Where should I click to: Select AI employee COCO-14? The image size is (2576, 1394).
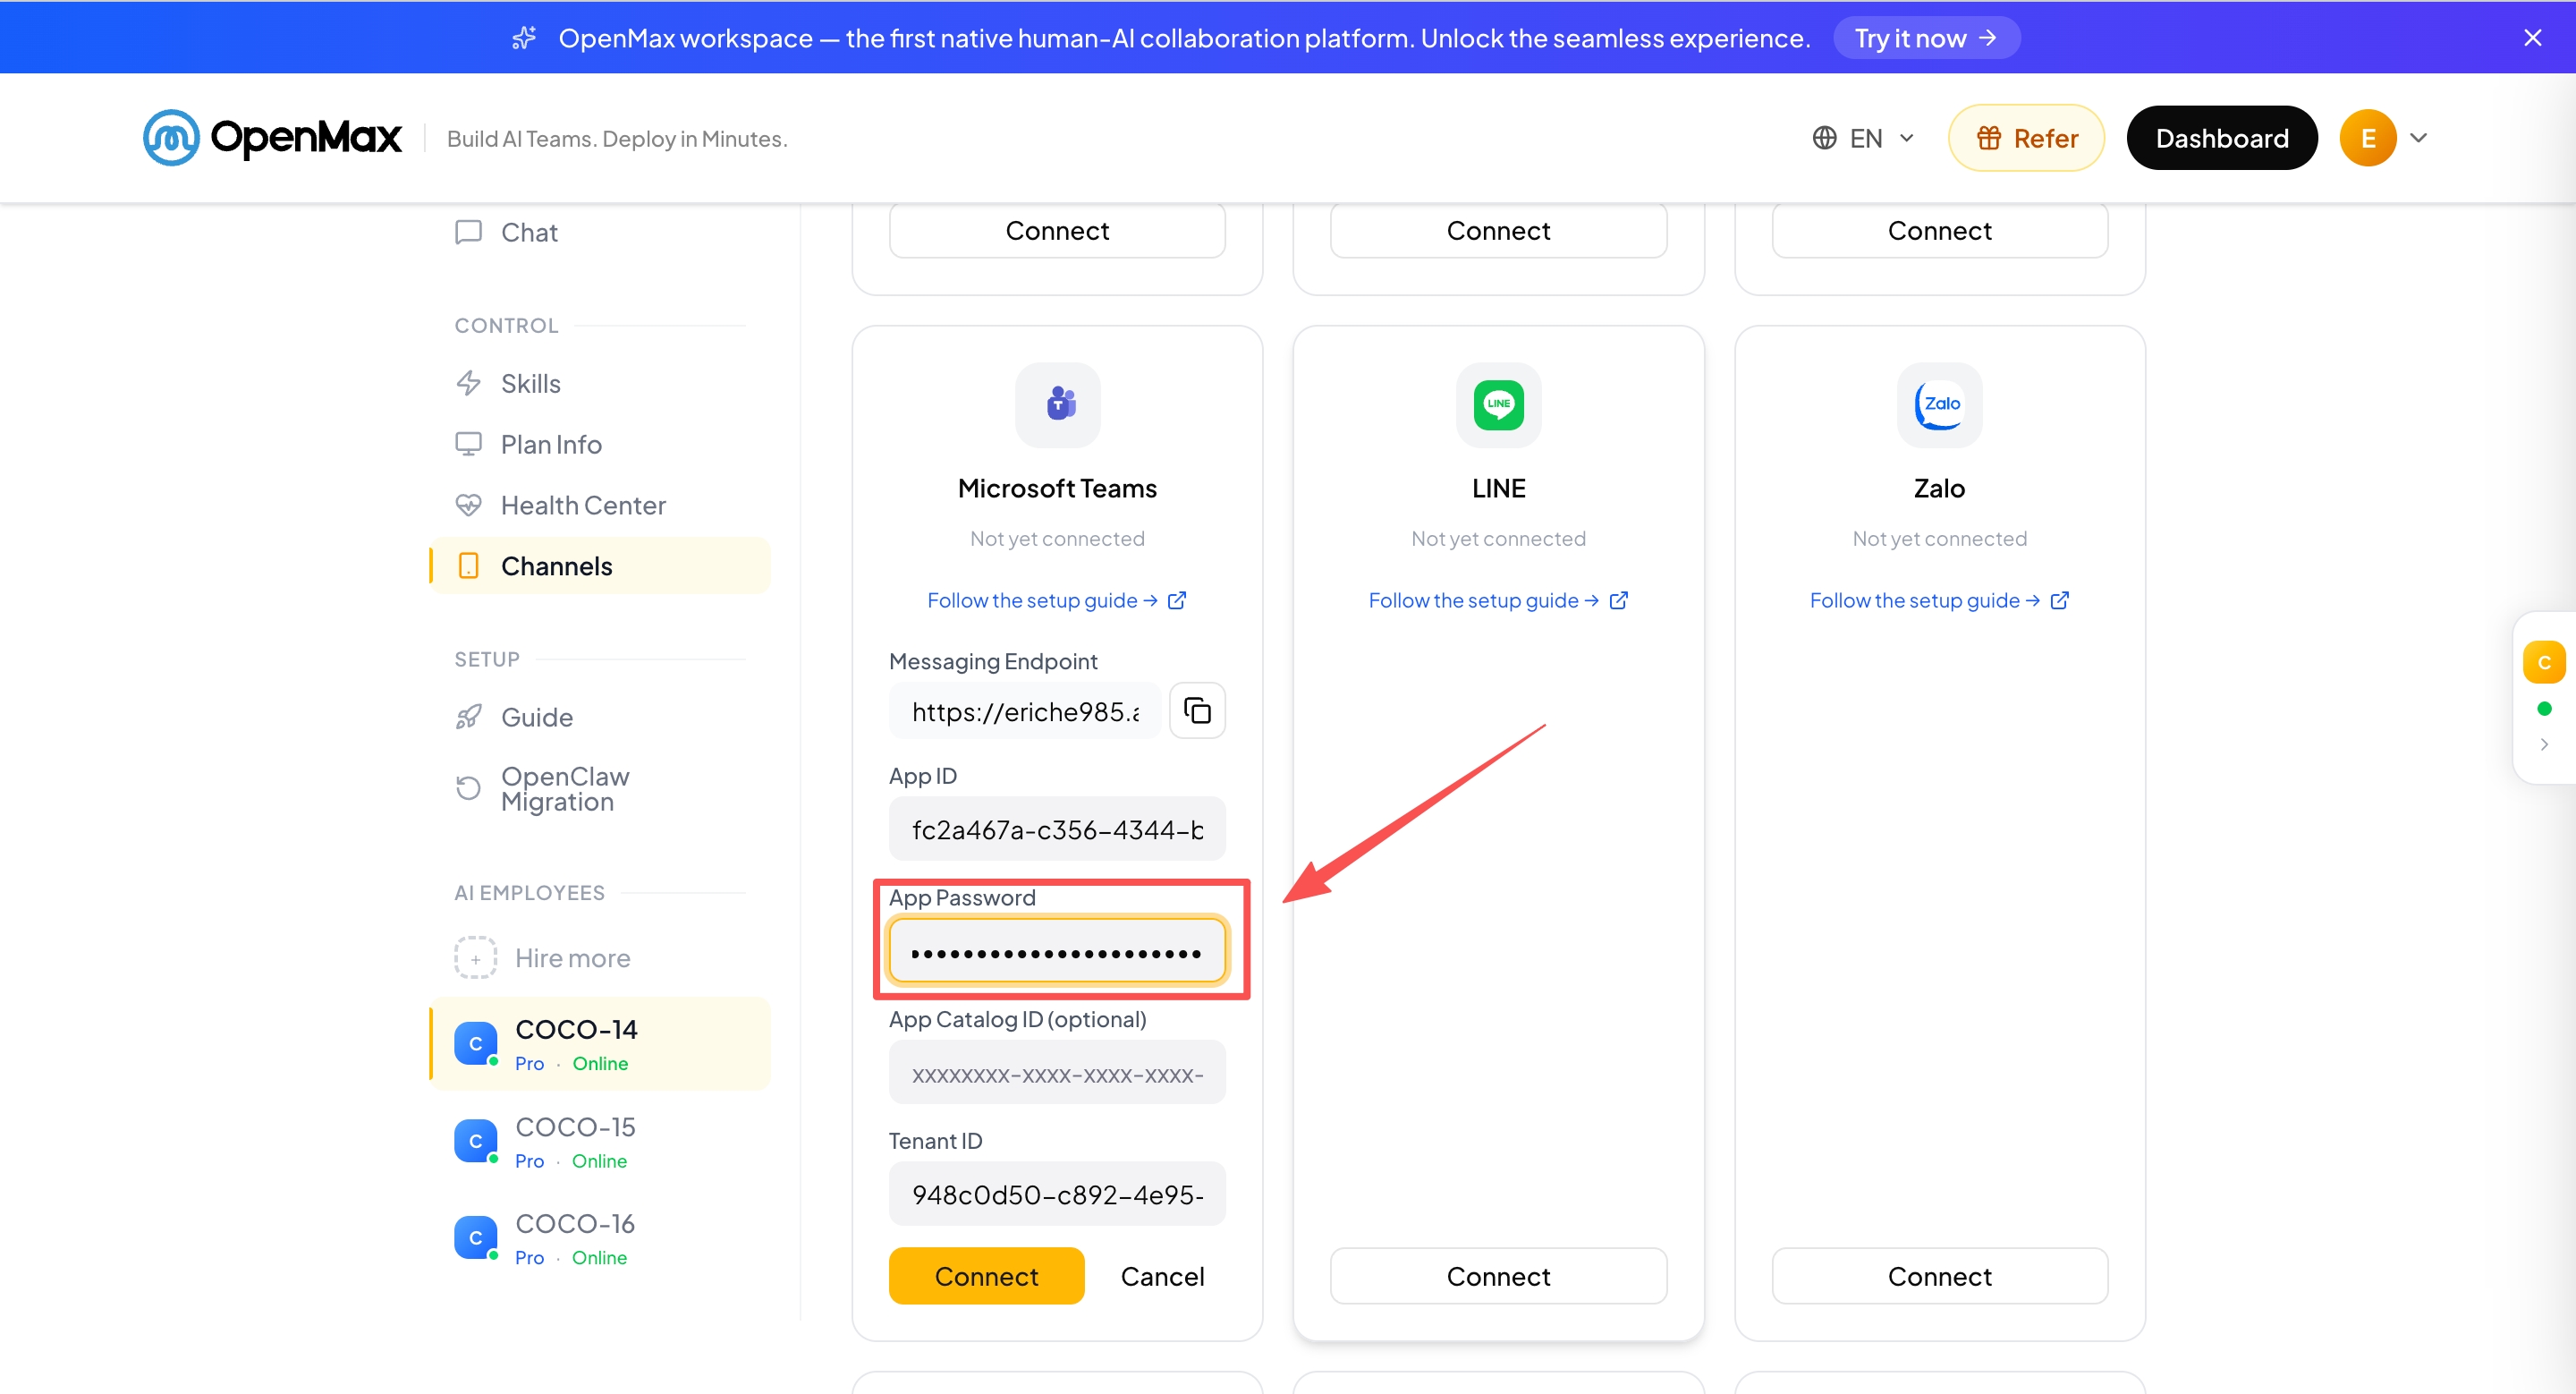pos(600,1044)
